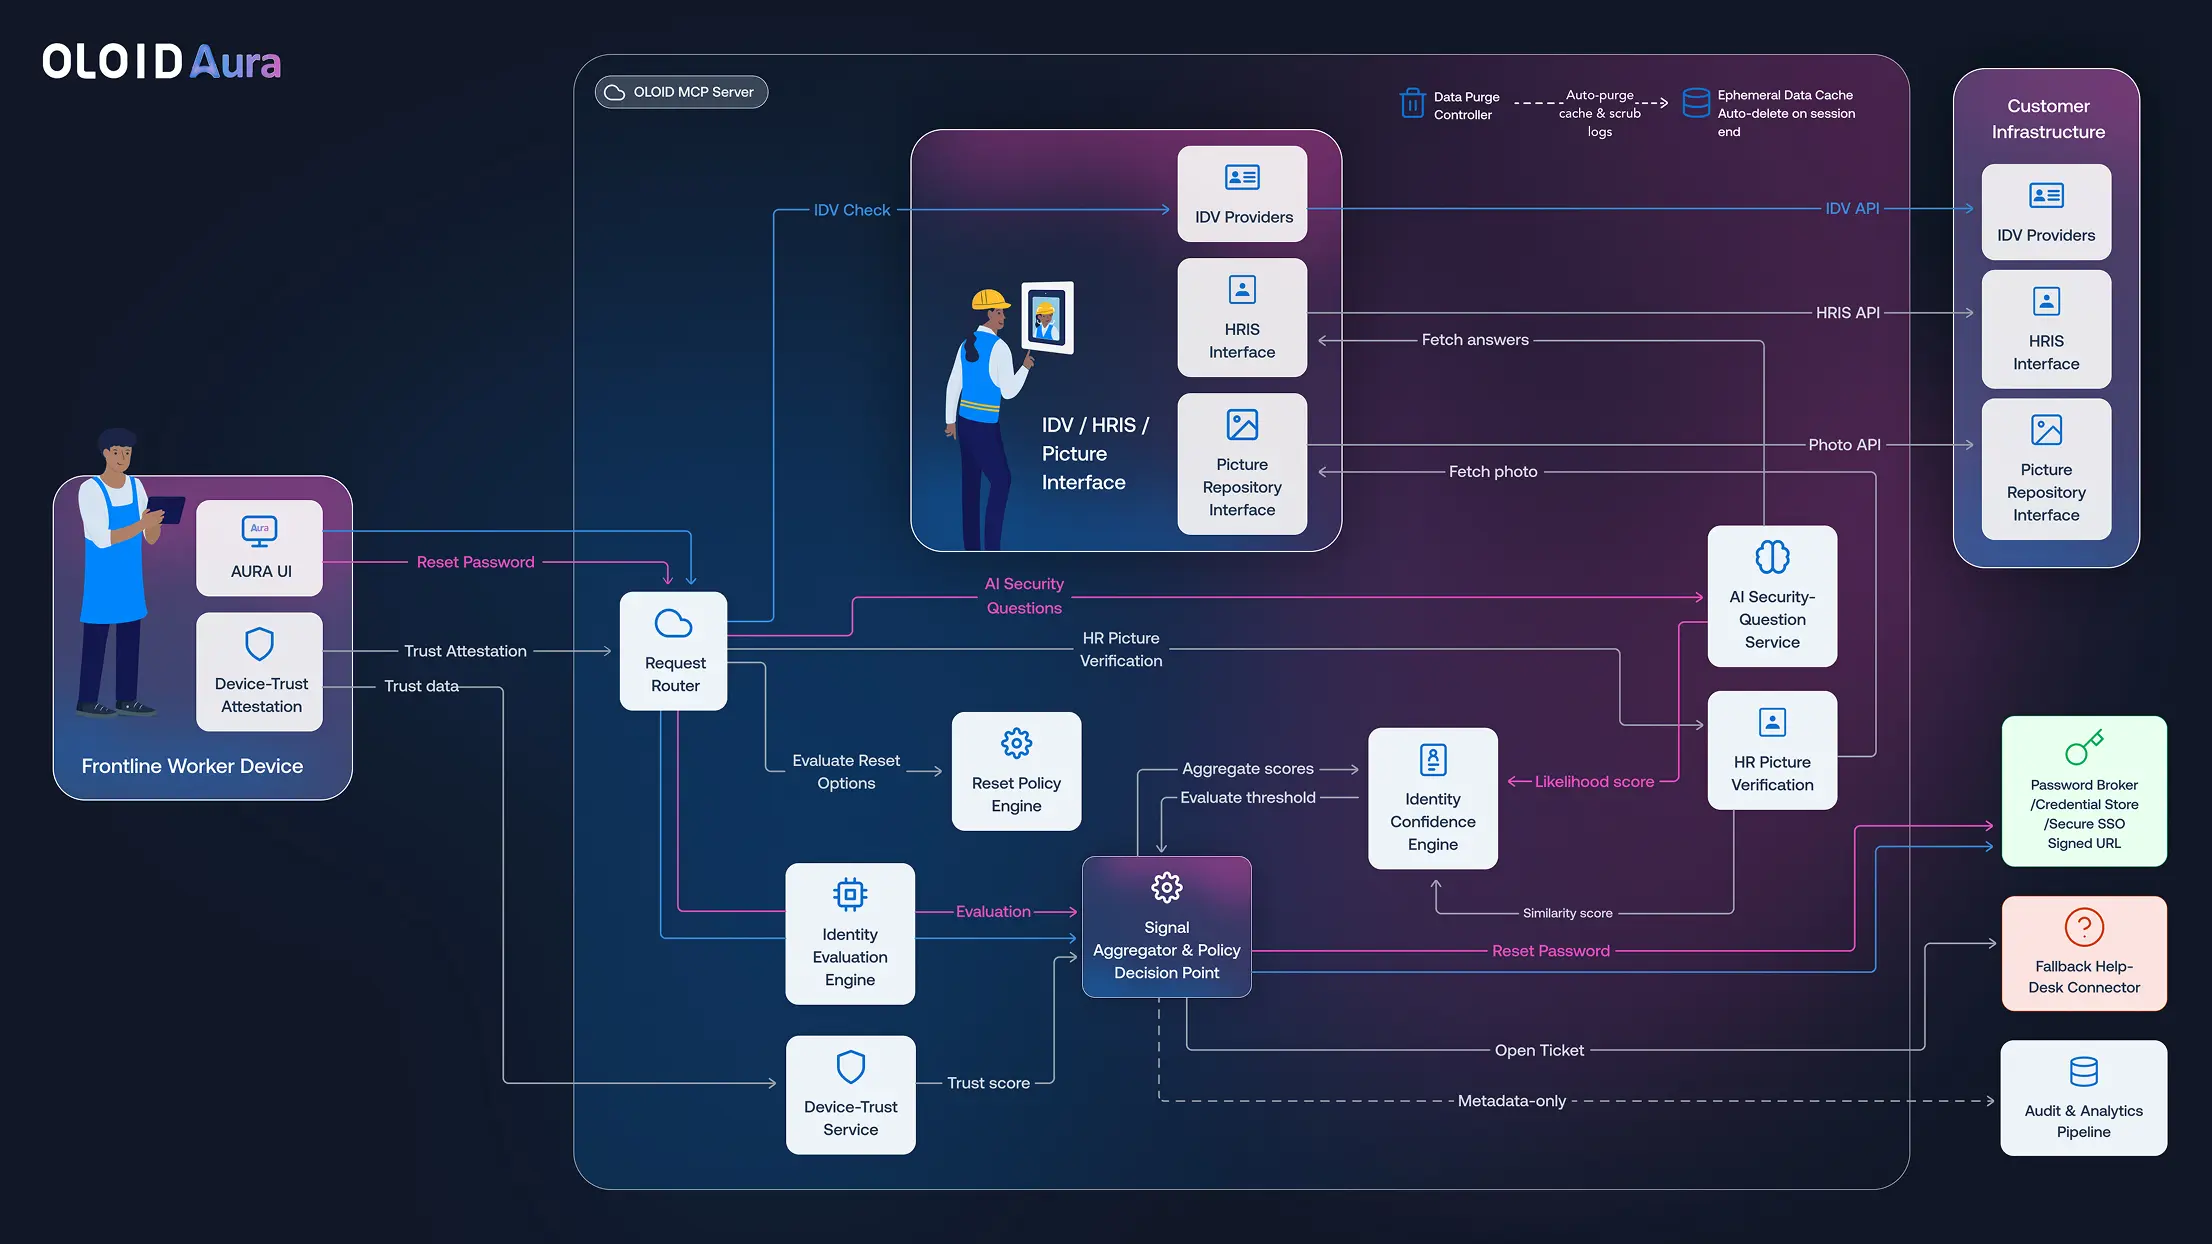The image size is (2212, 1244).
Task: Select the Device-Trust Attestation shield icon
Action: pyautogui.click(x=259, y=644)
